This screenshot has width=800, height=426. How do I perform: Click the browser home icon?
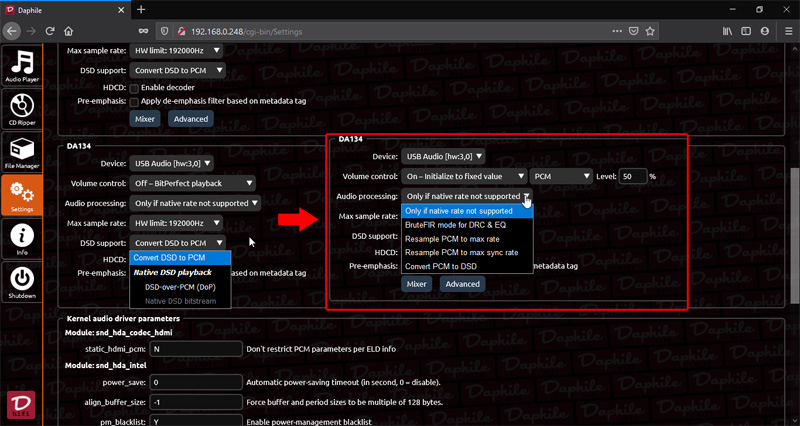point(68,31)
